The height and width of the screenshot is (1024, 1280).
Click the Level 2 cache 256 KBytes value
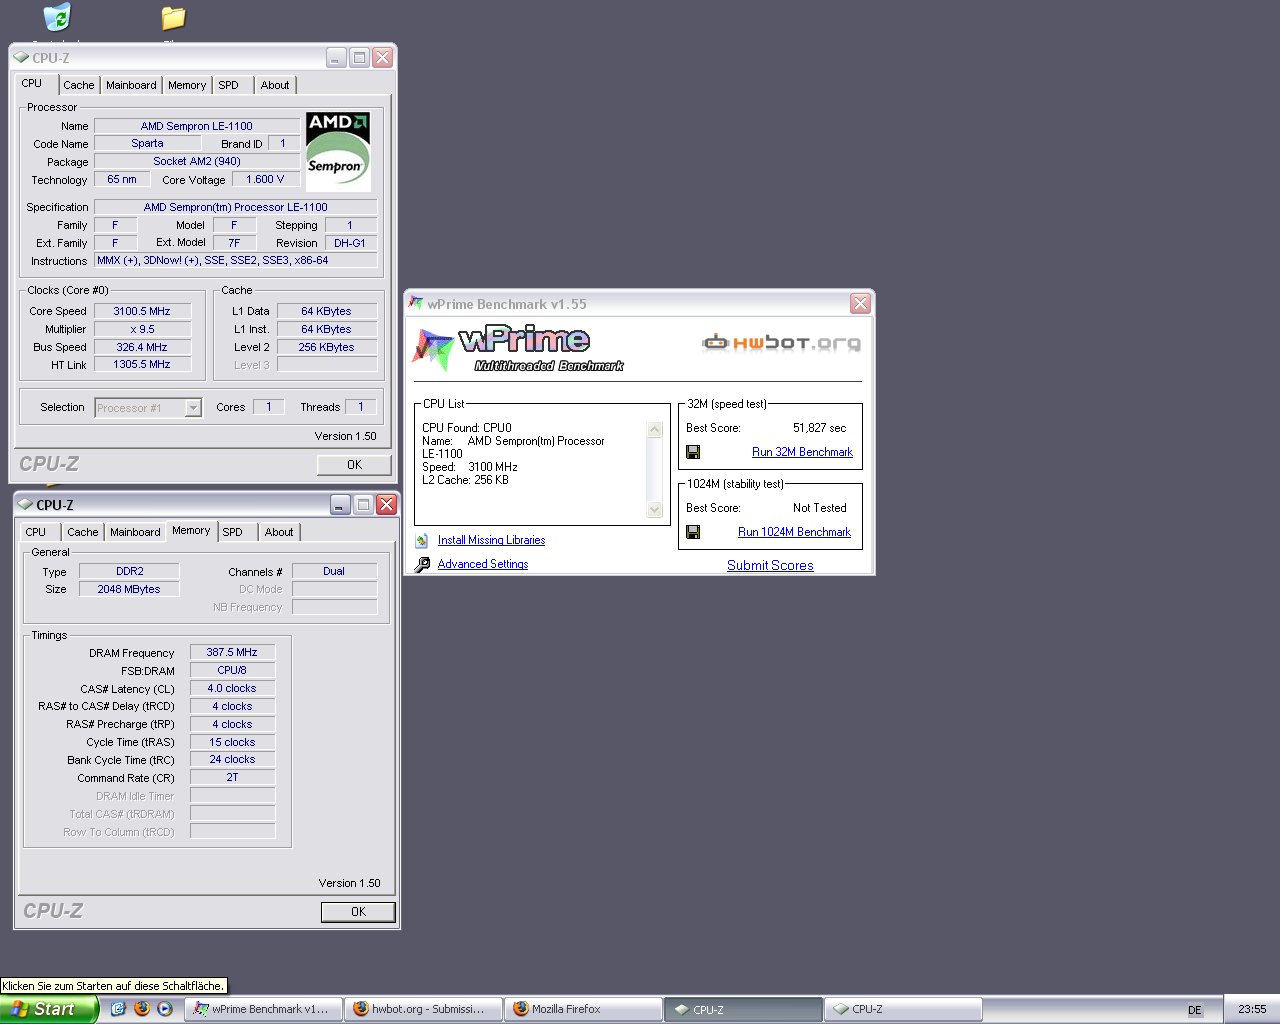327,347
